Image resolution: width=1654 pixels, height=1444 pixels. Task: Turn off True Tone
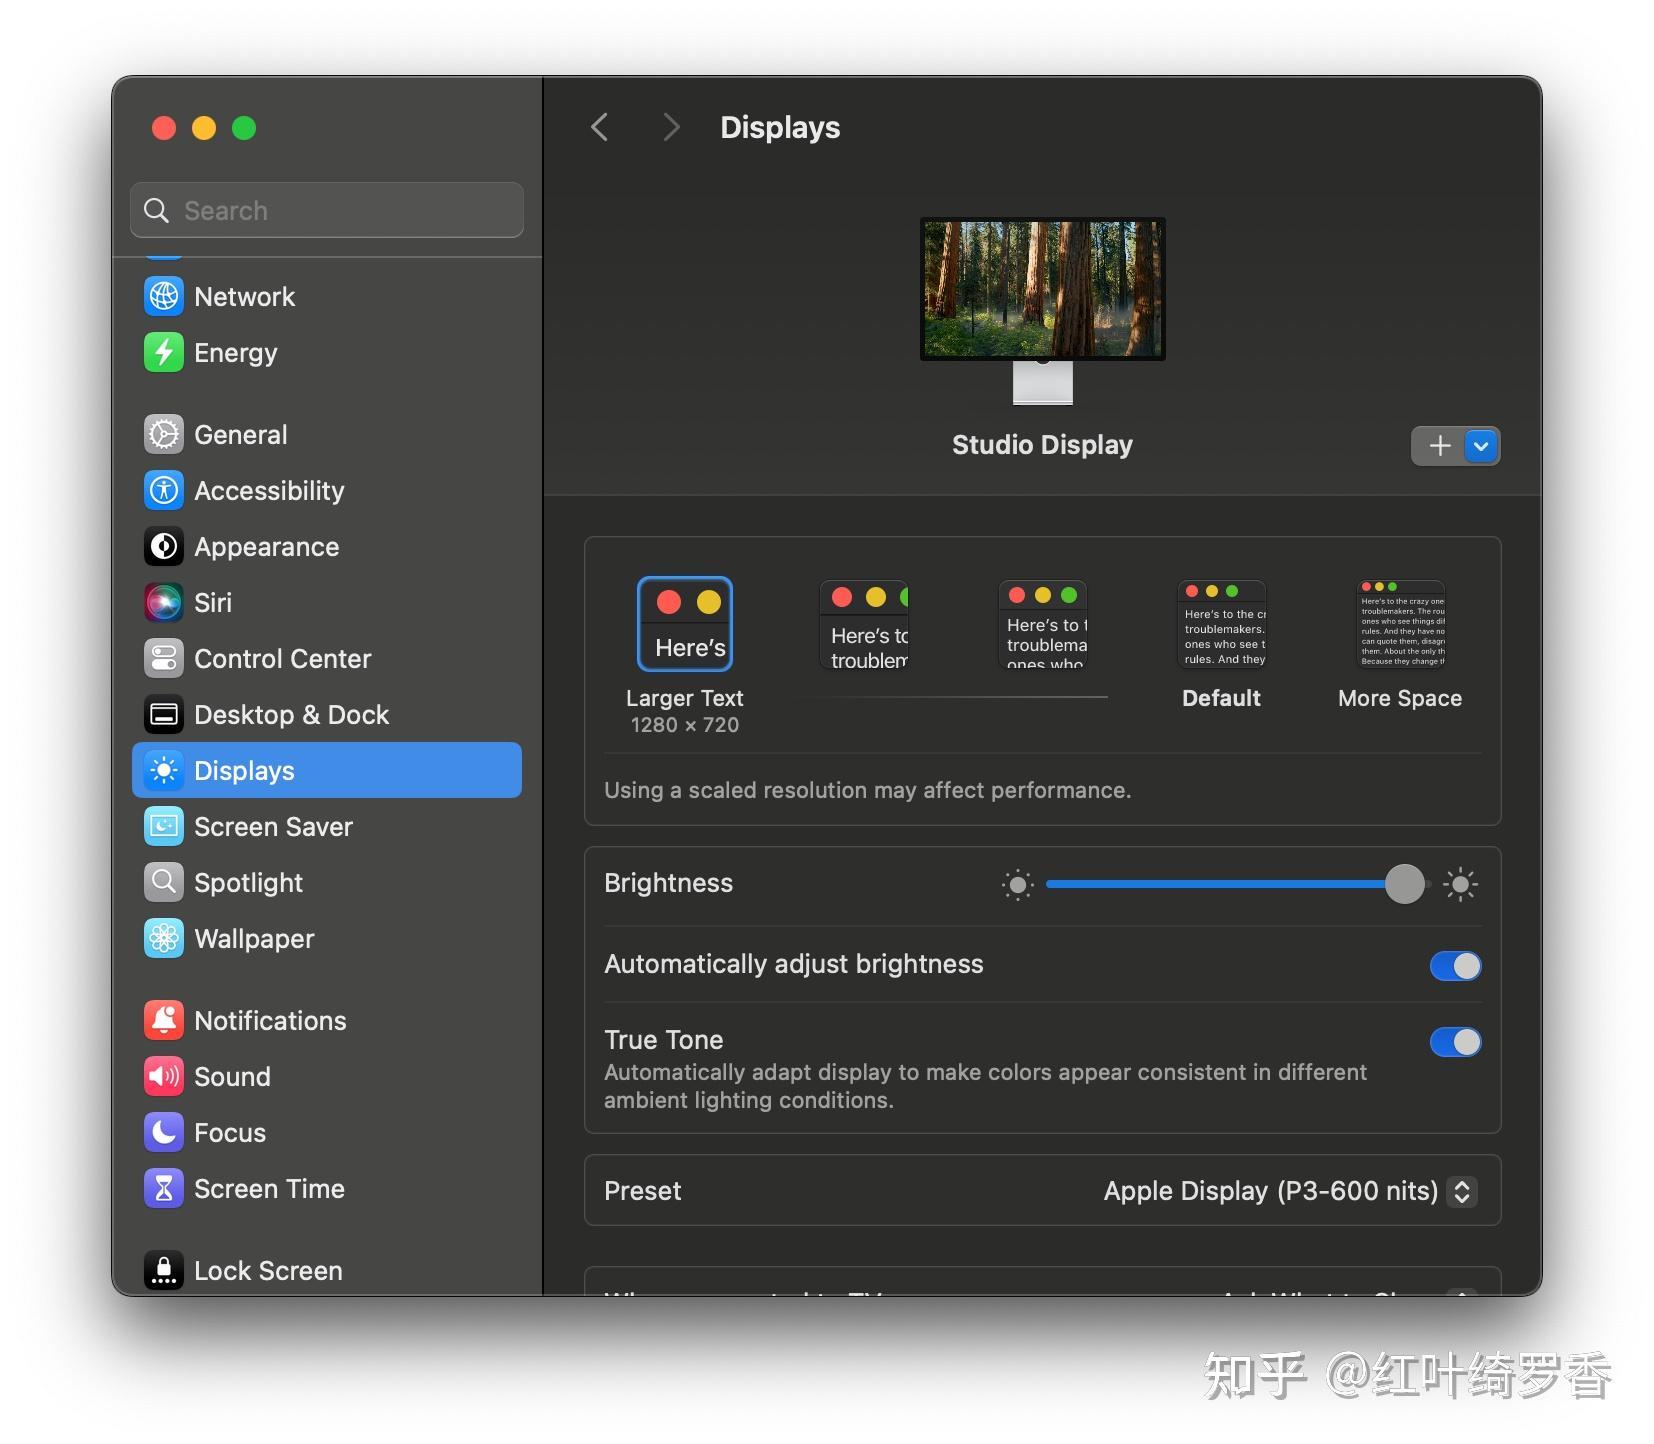pyautogui.click(x=1455, y=1042)
